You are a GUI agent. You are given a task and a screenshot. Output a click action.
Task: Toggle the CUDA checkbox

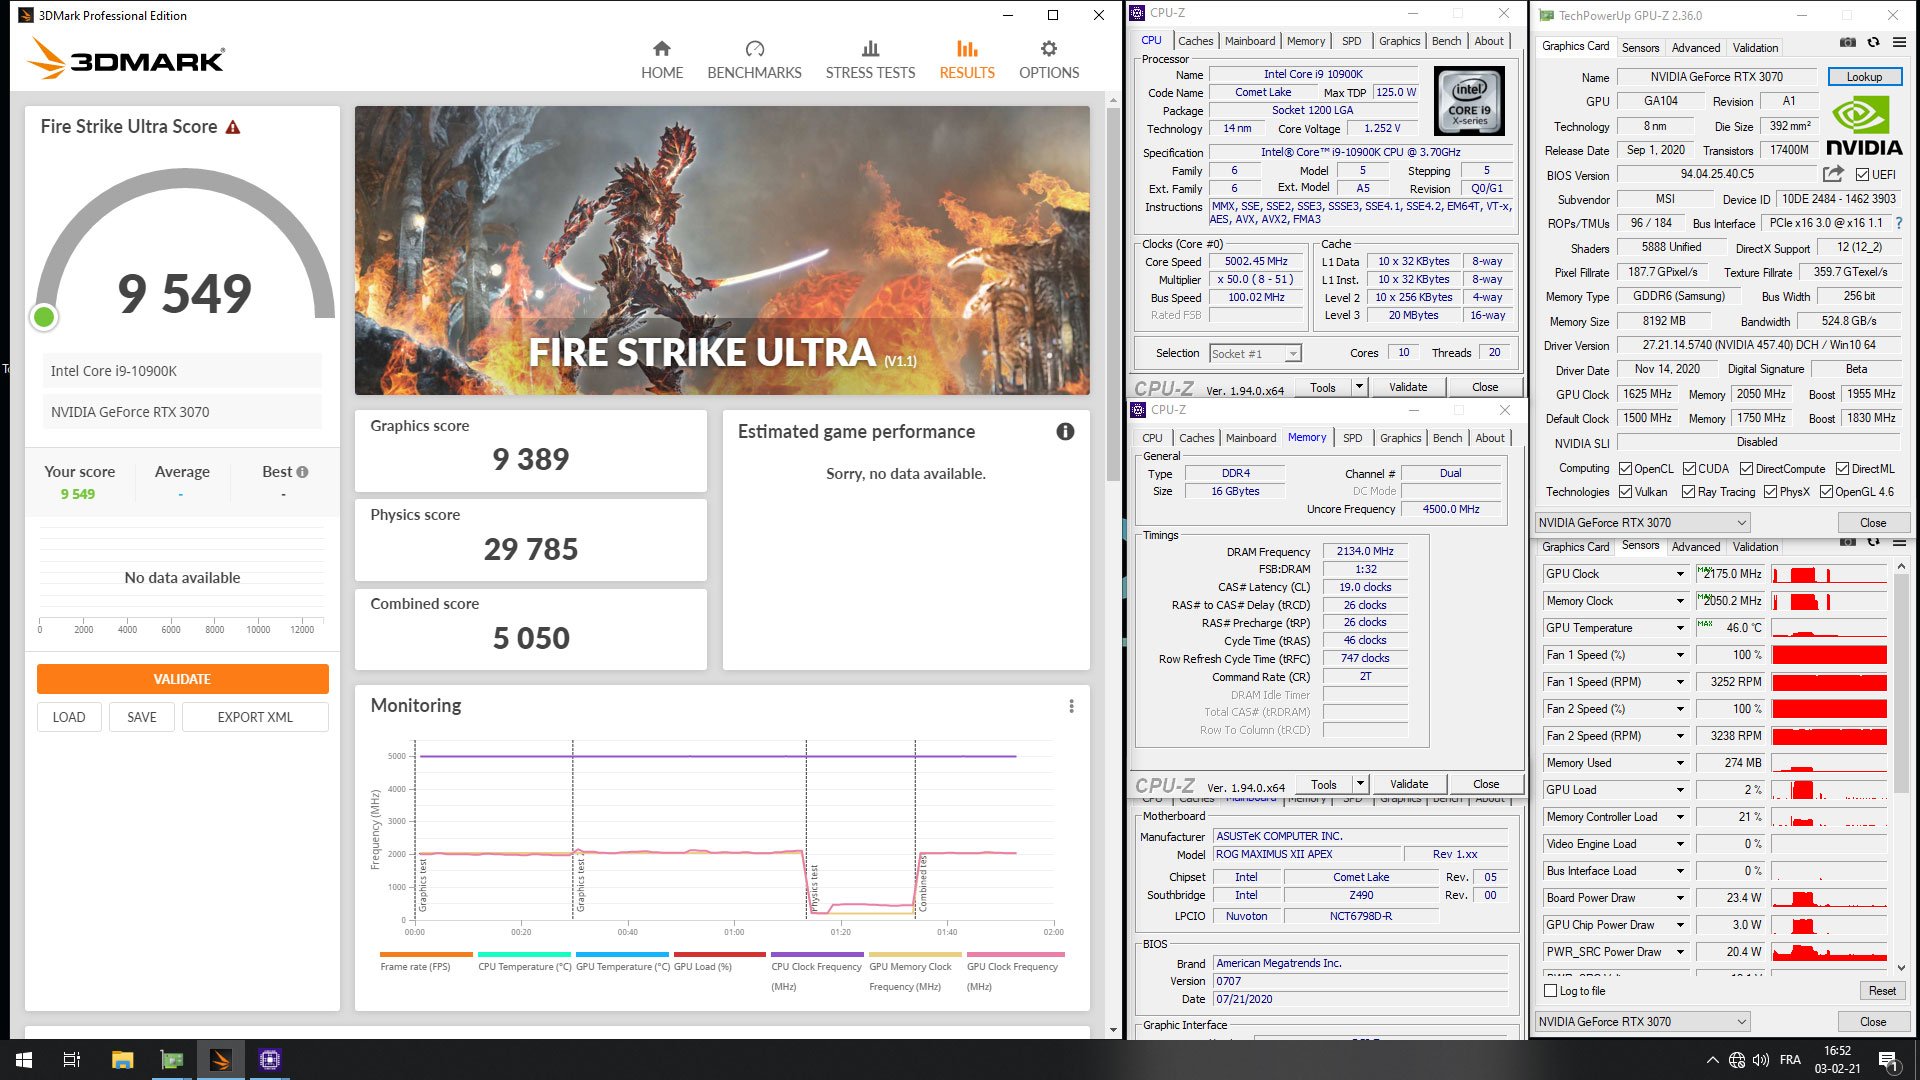pos(1689,468)
